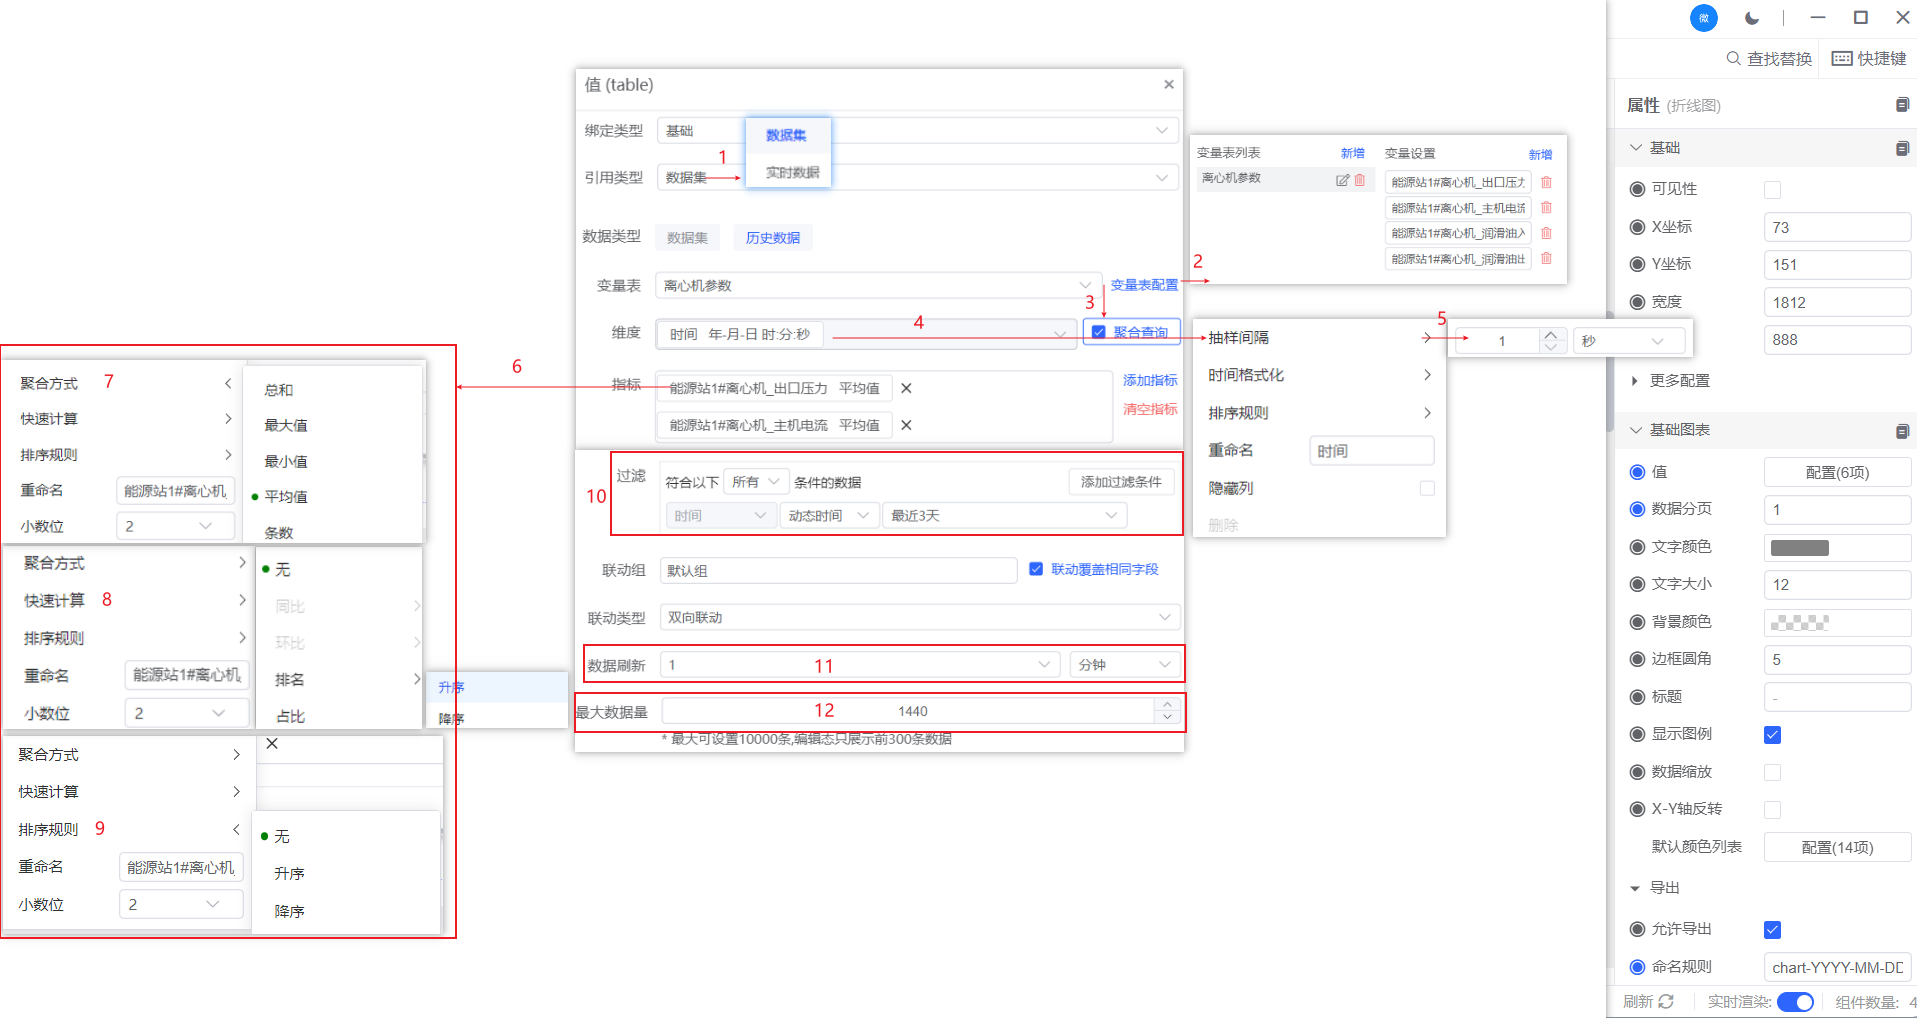Image resolution: width=1917 pixels, height=1018 pixels.
Task: Click the 刷新 refresh icon at bottom
Action: 1666,1001
